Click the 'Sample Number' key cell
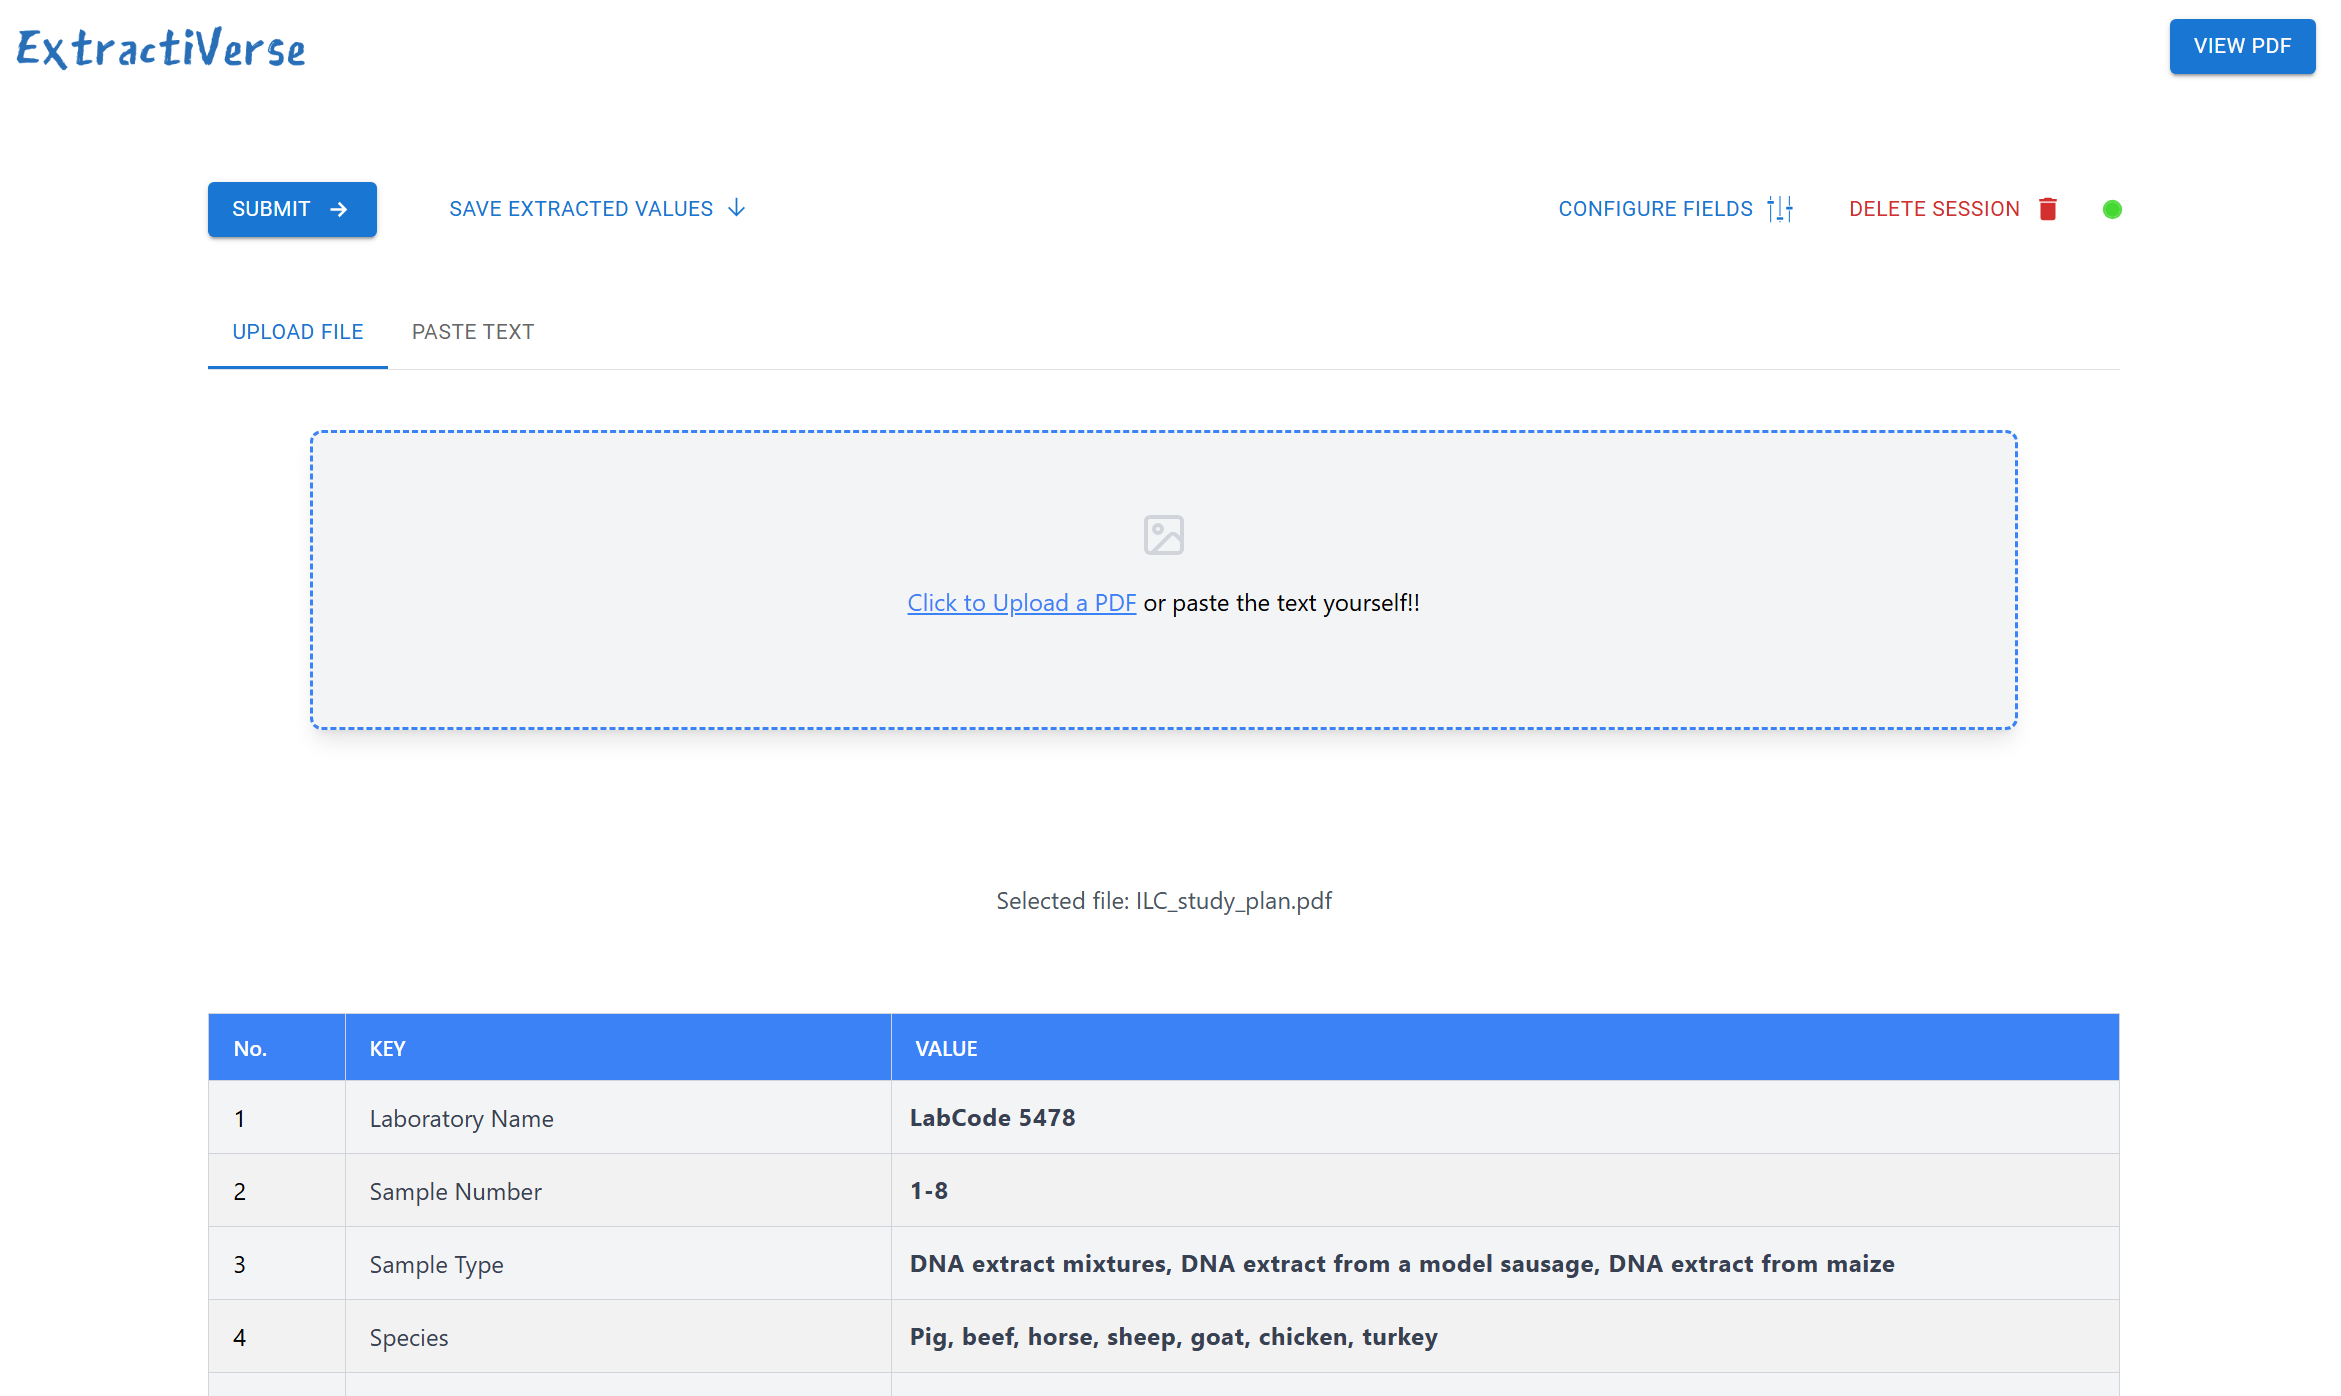This screenshot has width=2341, height=1396. [x=618, y=1191]
